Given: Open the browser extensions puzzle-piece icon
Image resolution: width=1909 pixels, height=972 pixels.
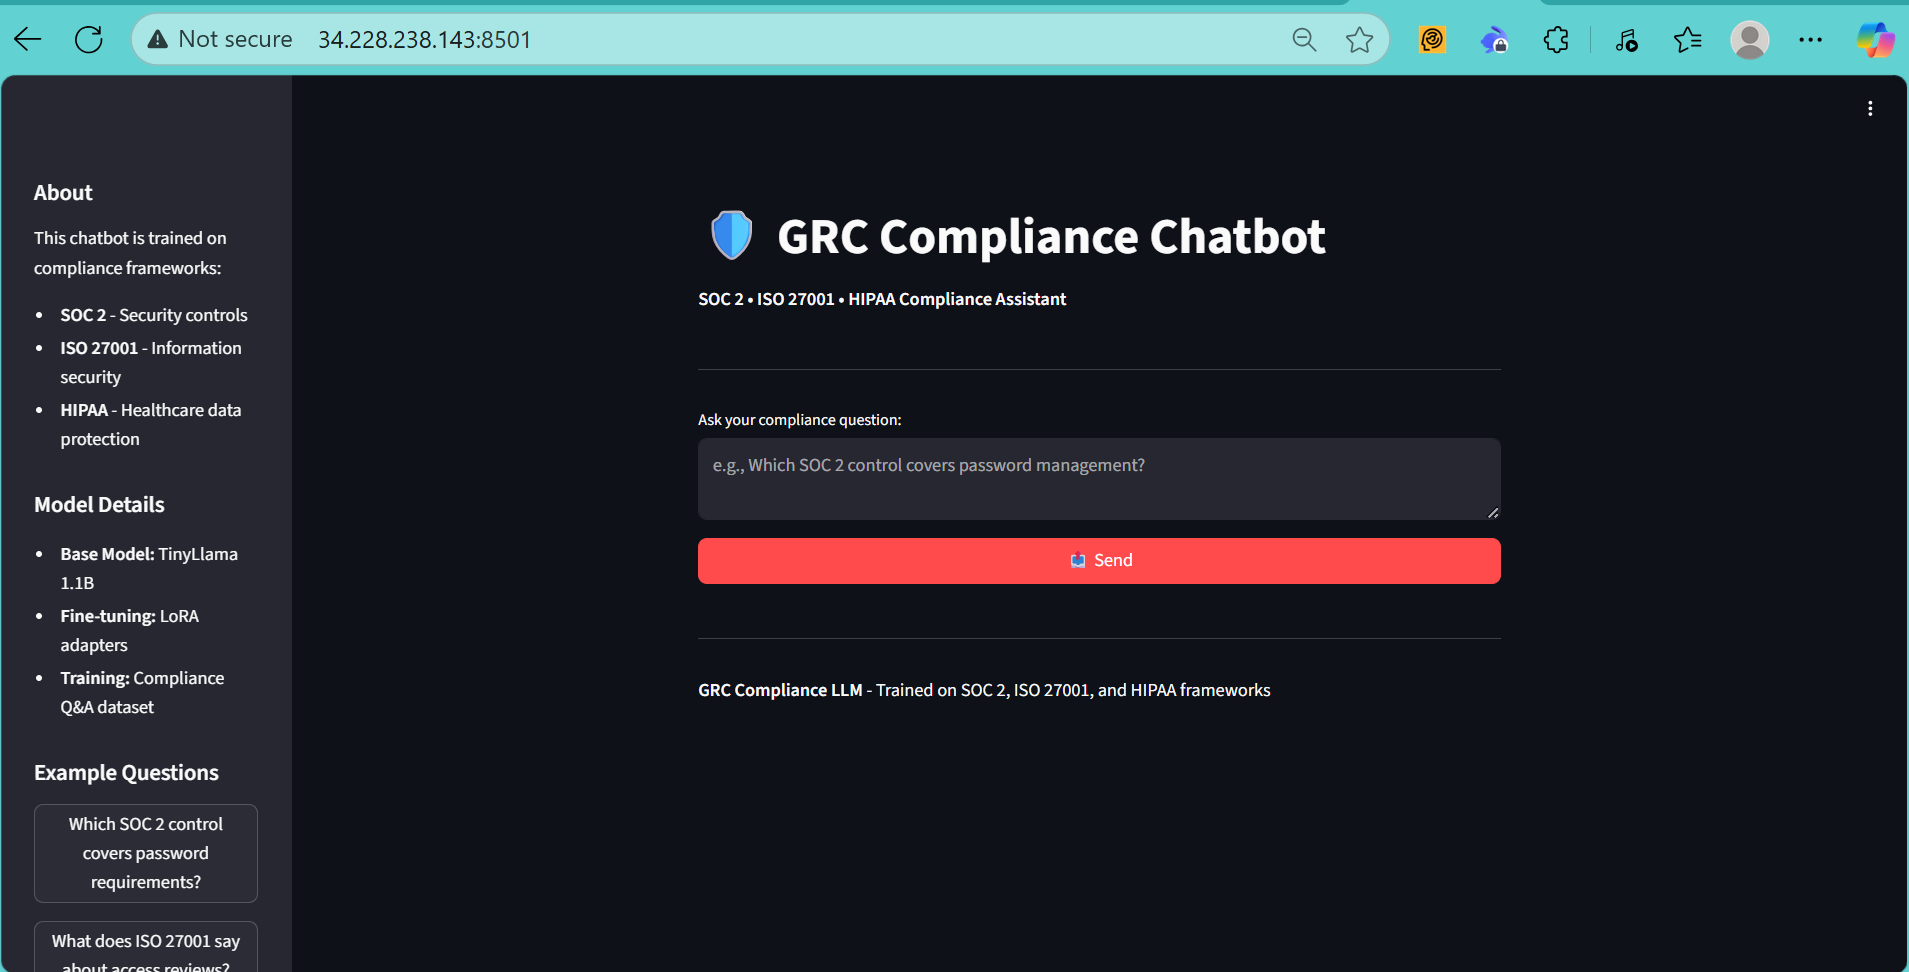Looking at the screenshot, I should (x=1556, y=39).
